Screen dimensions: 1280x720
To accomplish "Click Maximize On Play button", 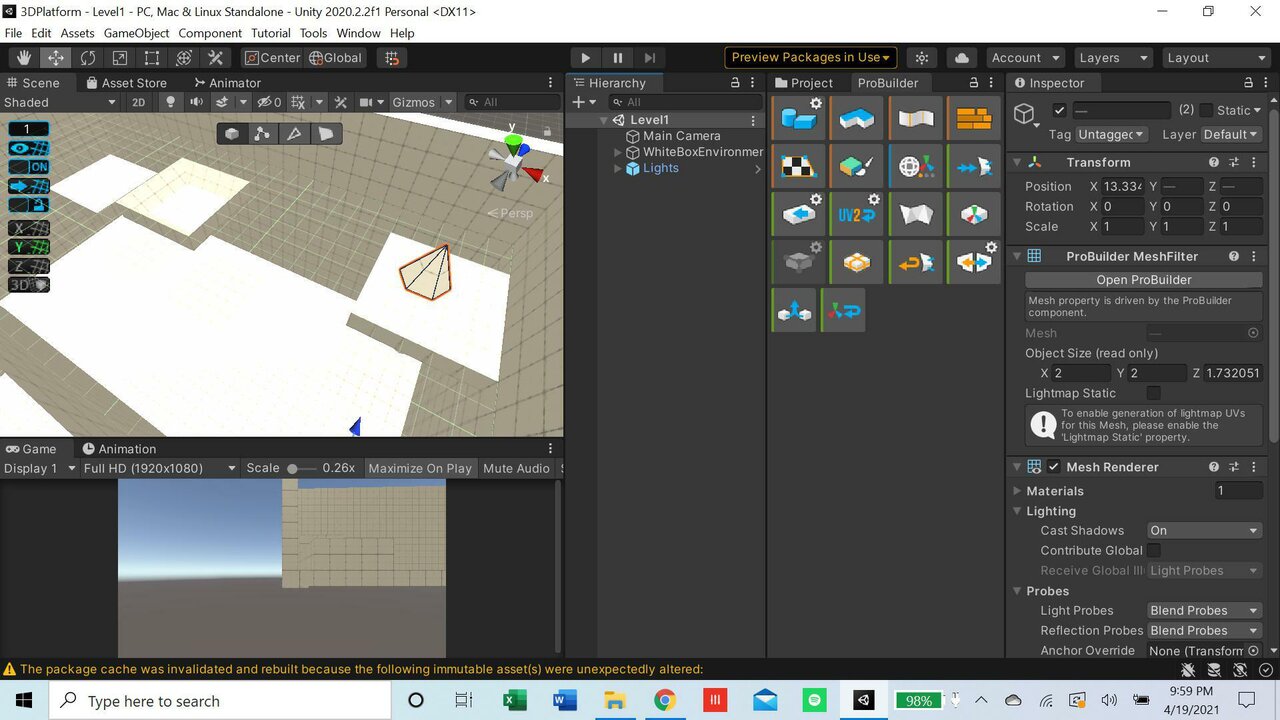I will tap(420, 468).
